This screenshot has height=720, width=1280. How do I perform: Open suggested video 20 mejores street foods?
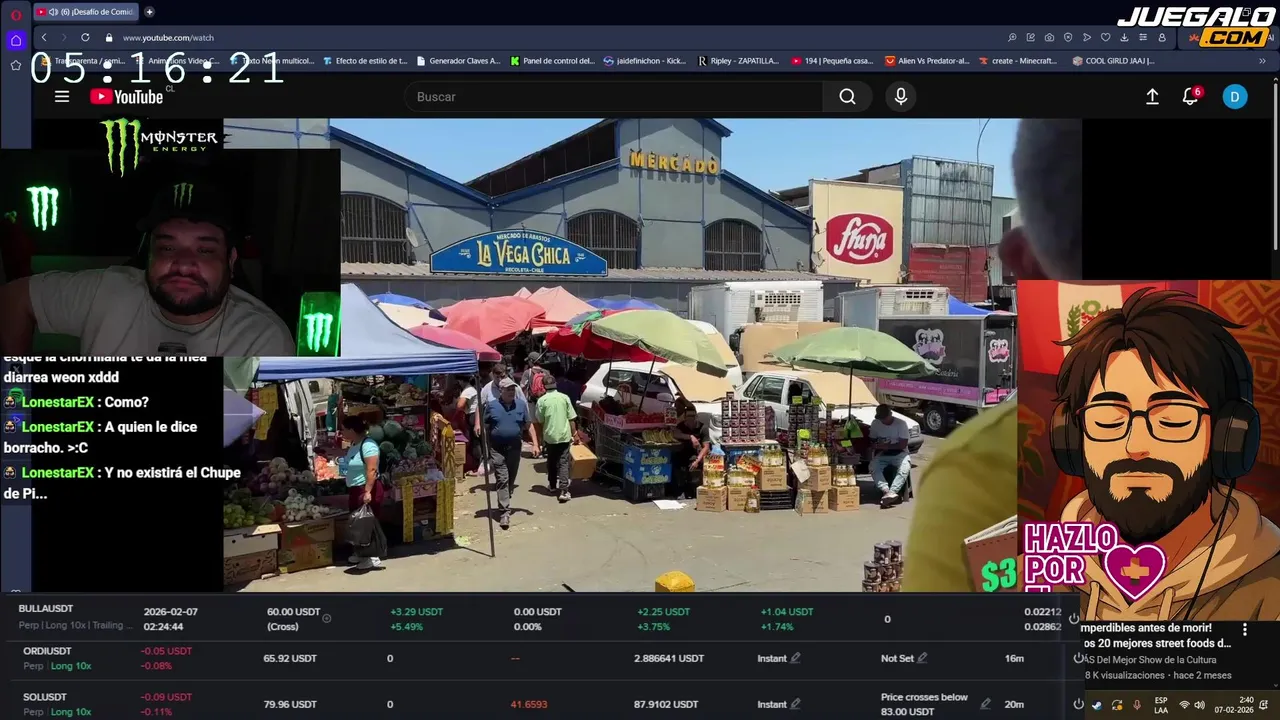[1155, 636]
